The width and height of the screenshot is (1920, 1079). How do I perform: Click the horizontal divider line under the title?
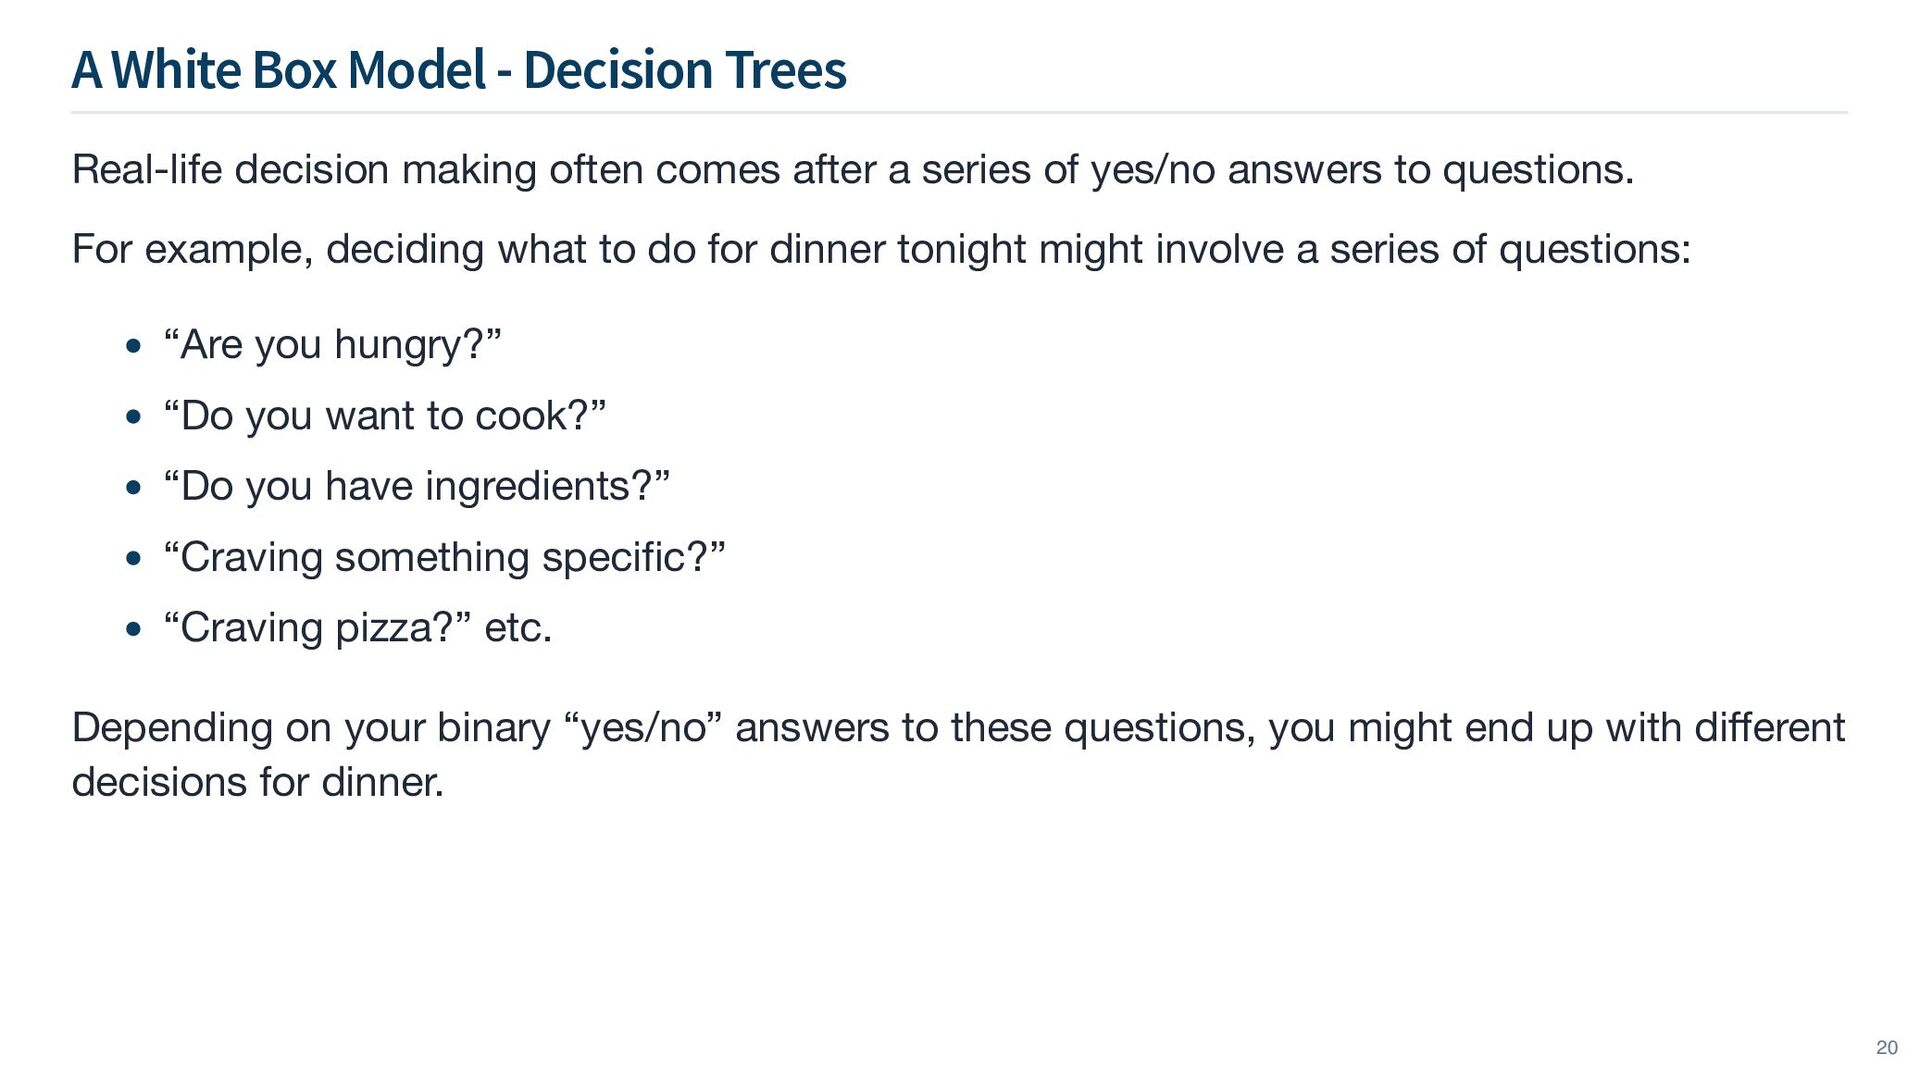point(958,113)
